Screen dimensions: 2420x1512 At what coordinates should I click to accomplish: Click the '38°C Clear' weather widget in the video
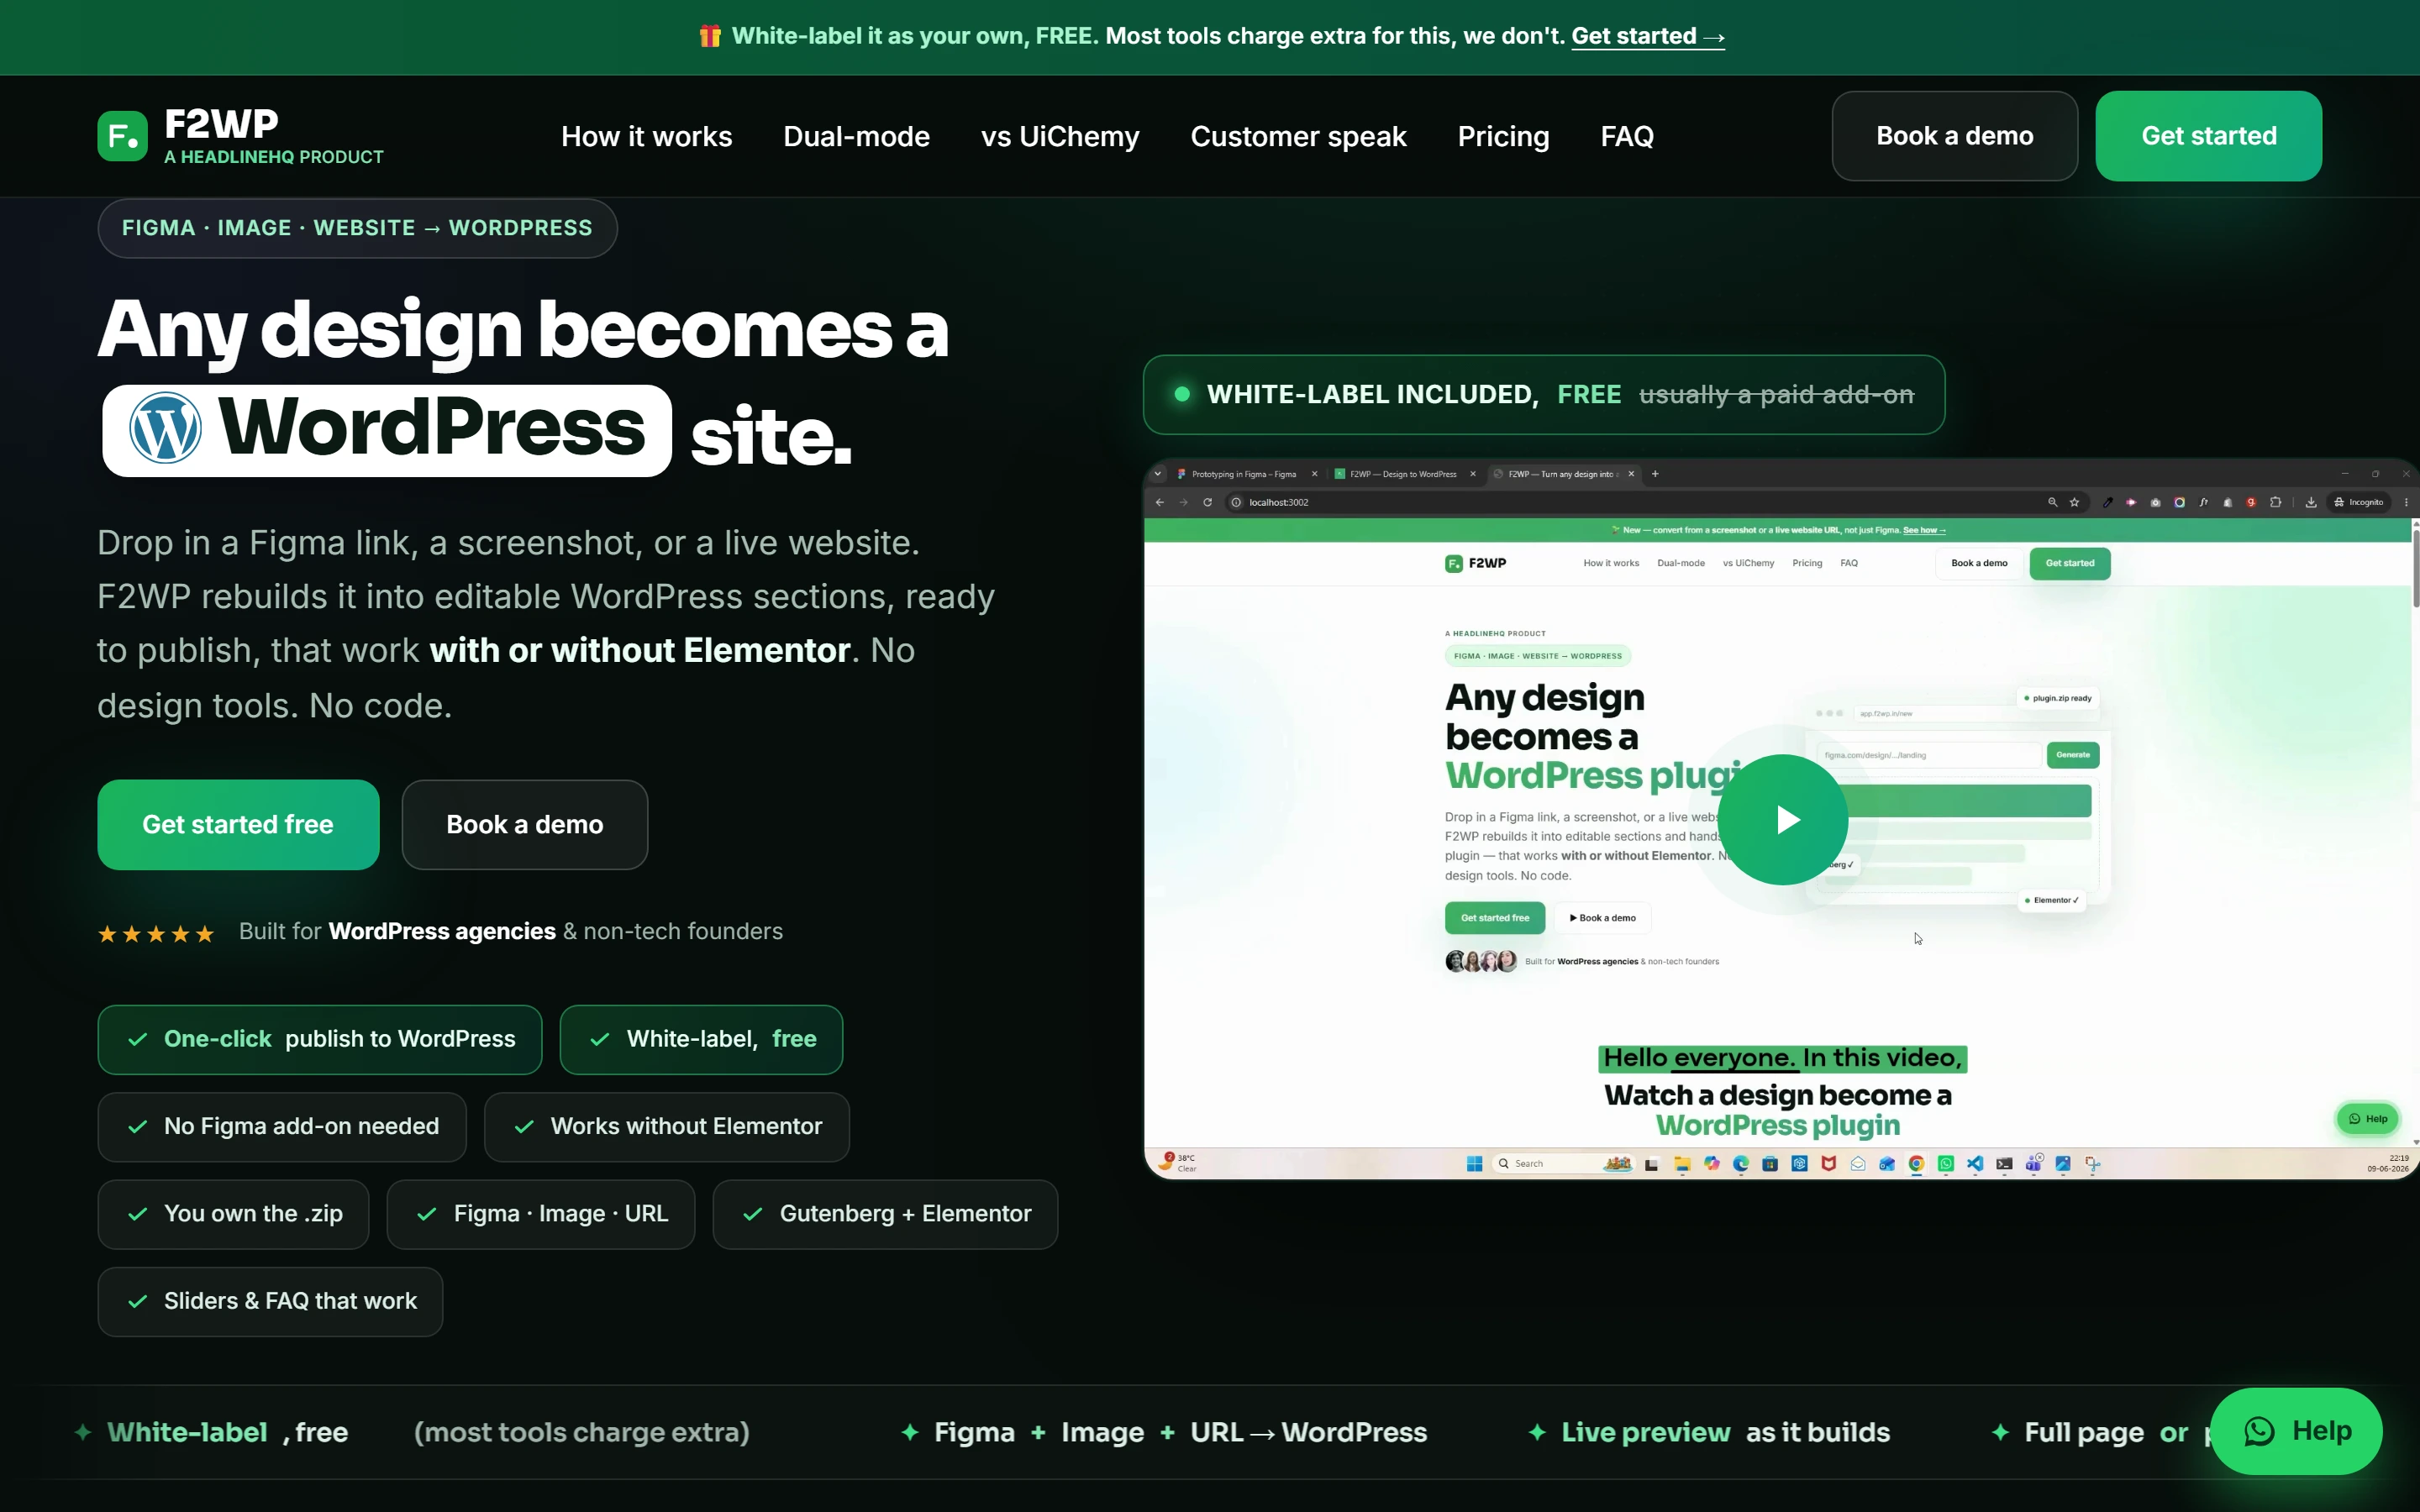(x=1178, y=1162)
